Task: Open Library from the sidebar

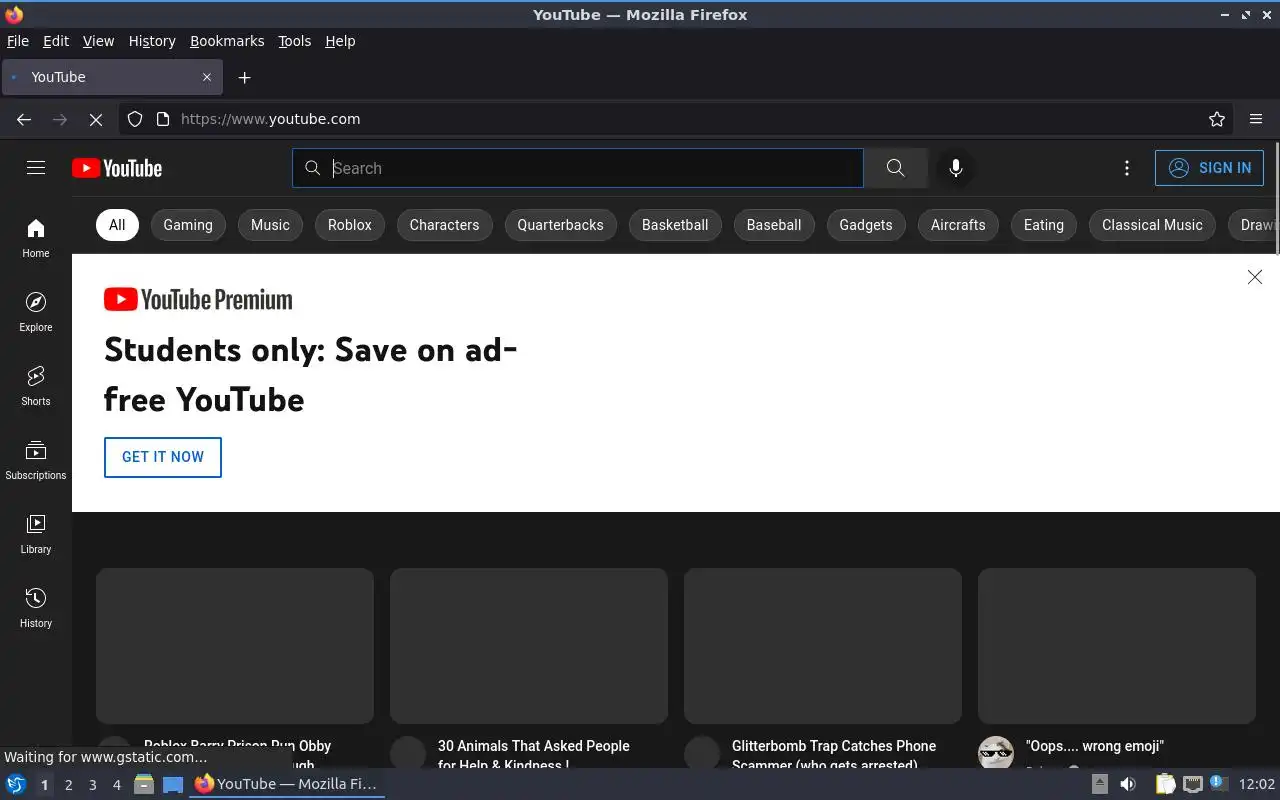Action: click(36, 534)
